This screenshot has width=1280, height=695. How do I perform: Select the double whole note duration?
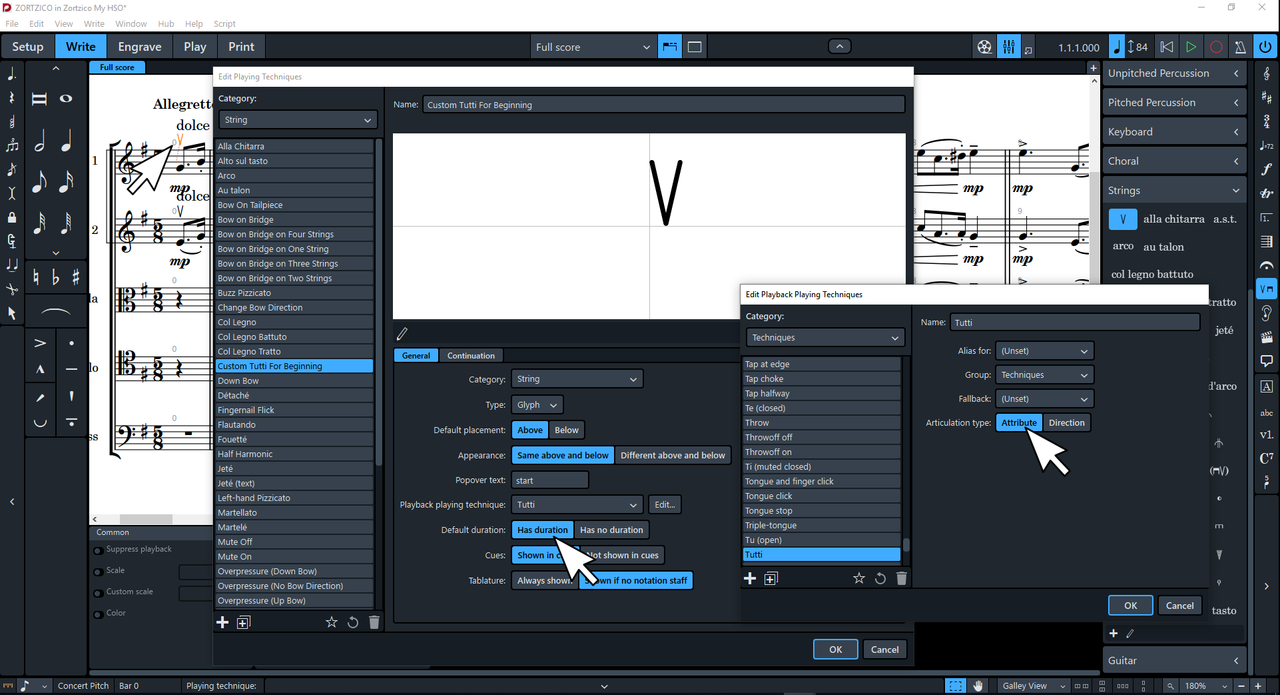(39, 99)
